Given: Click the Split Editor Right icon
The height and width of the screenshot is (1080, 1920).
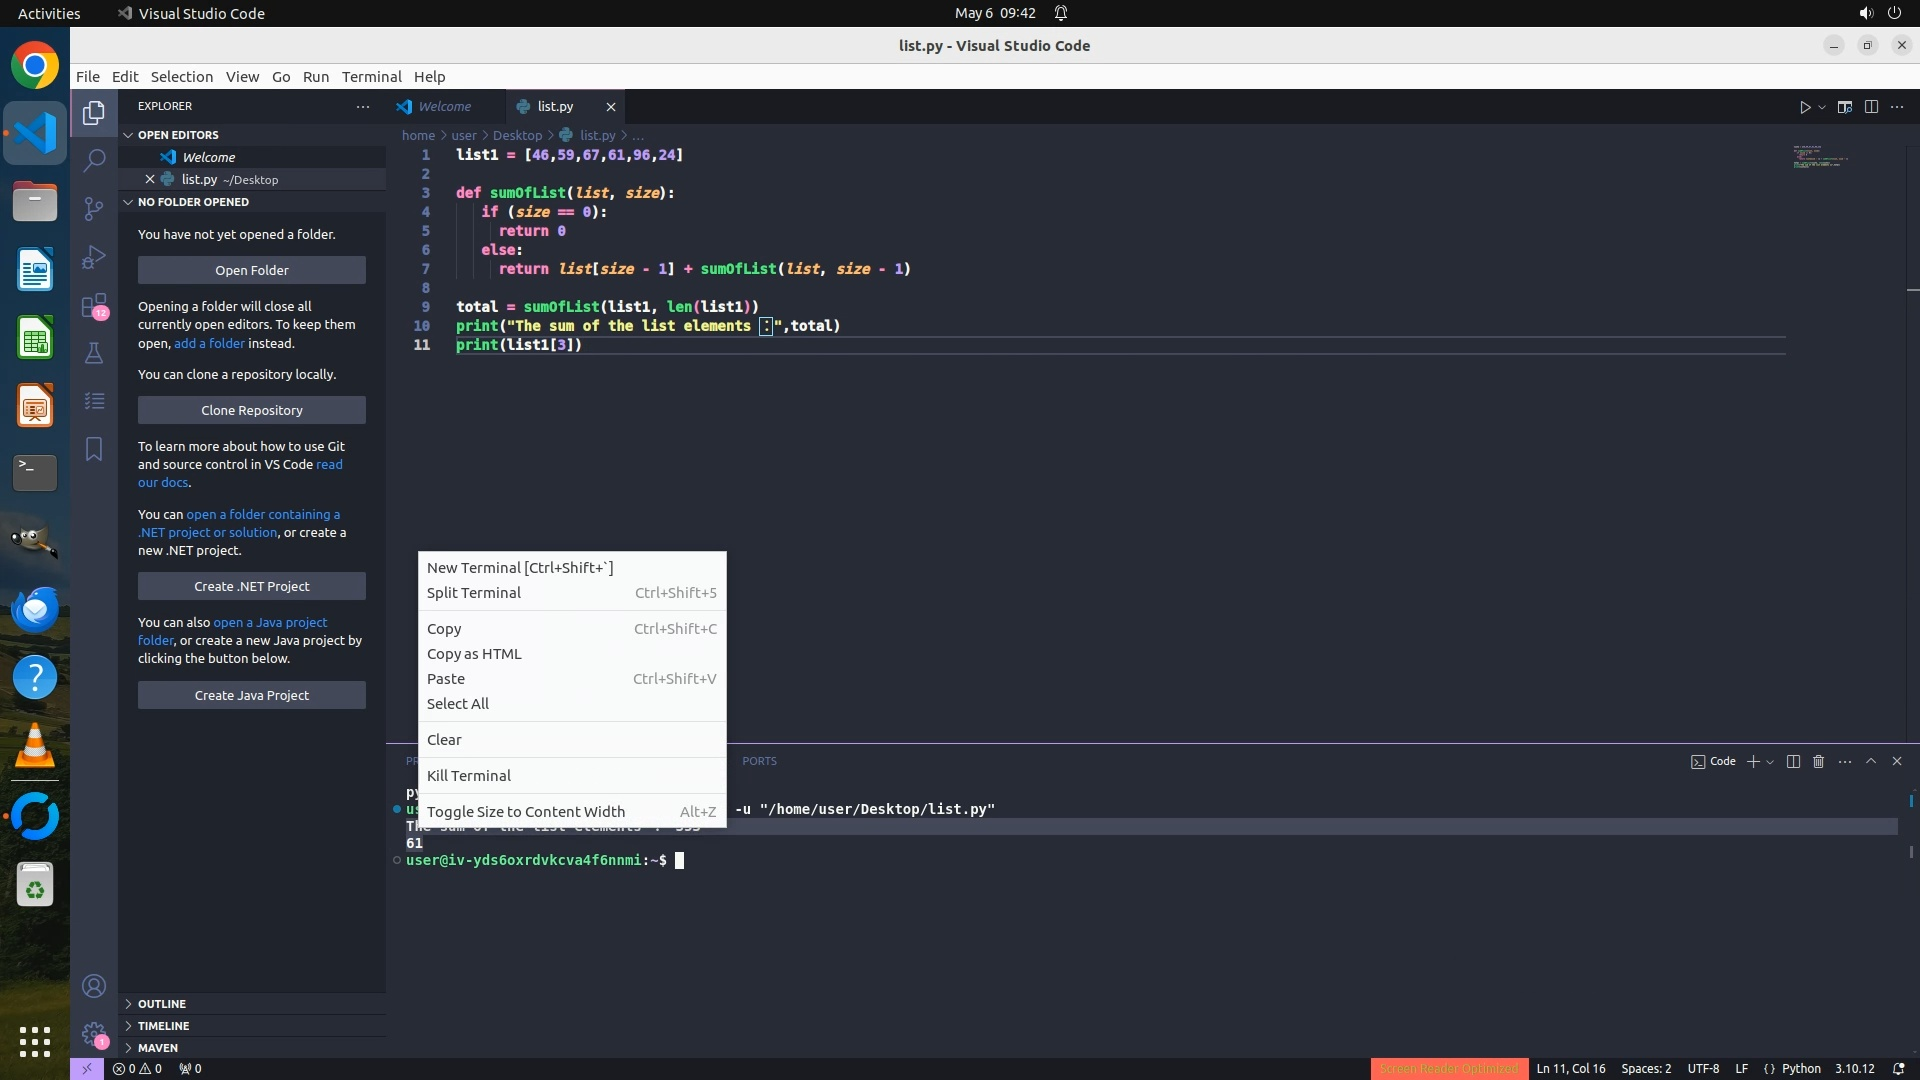Looking at the screenshot, I should (1871, 107).
